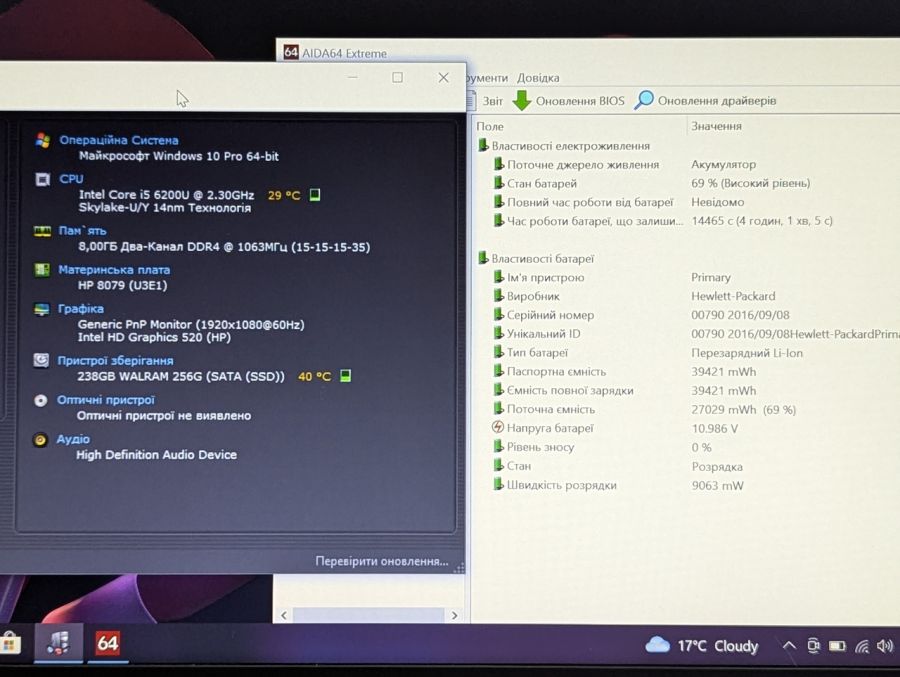
Task: Click the Тип батареї row icon
Action: point(499,353)
